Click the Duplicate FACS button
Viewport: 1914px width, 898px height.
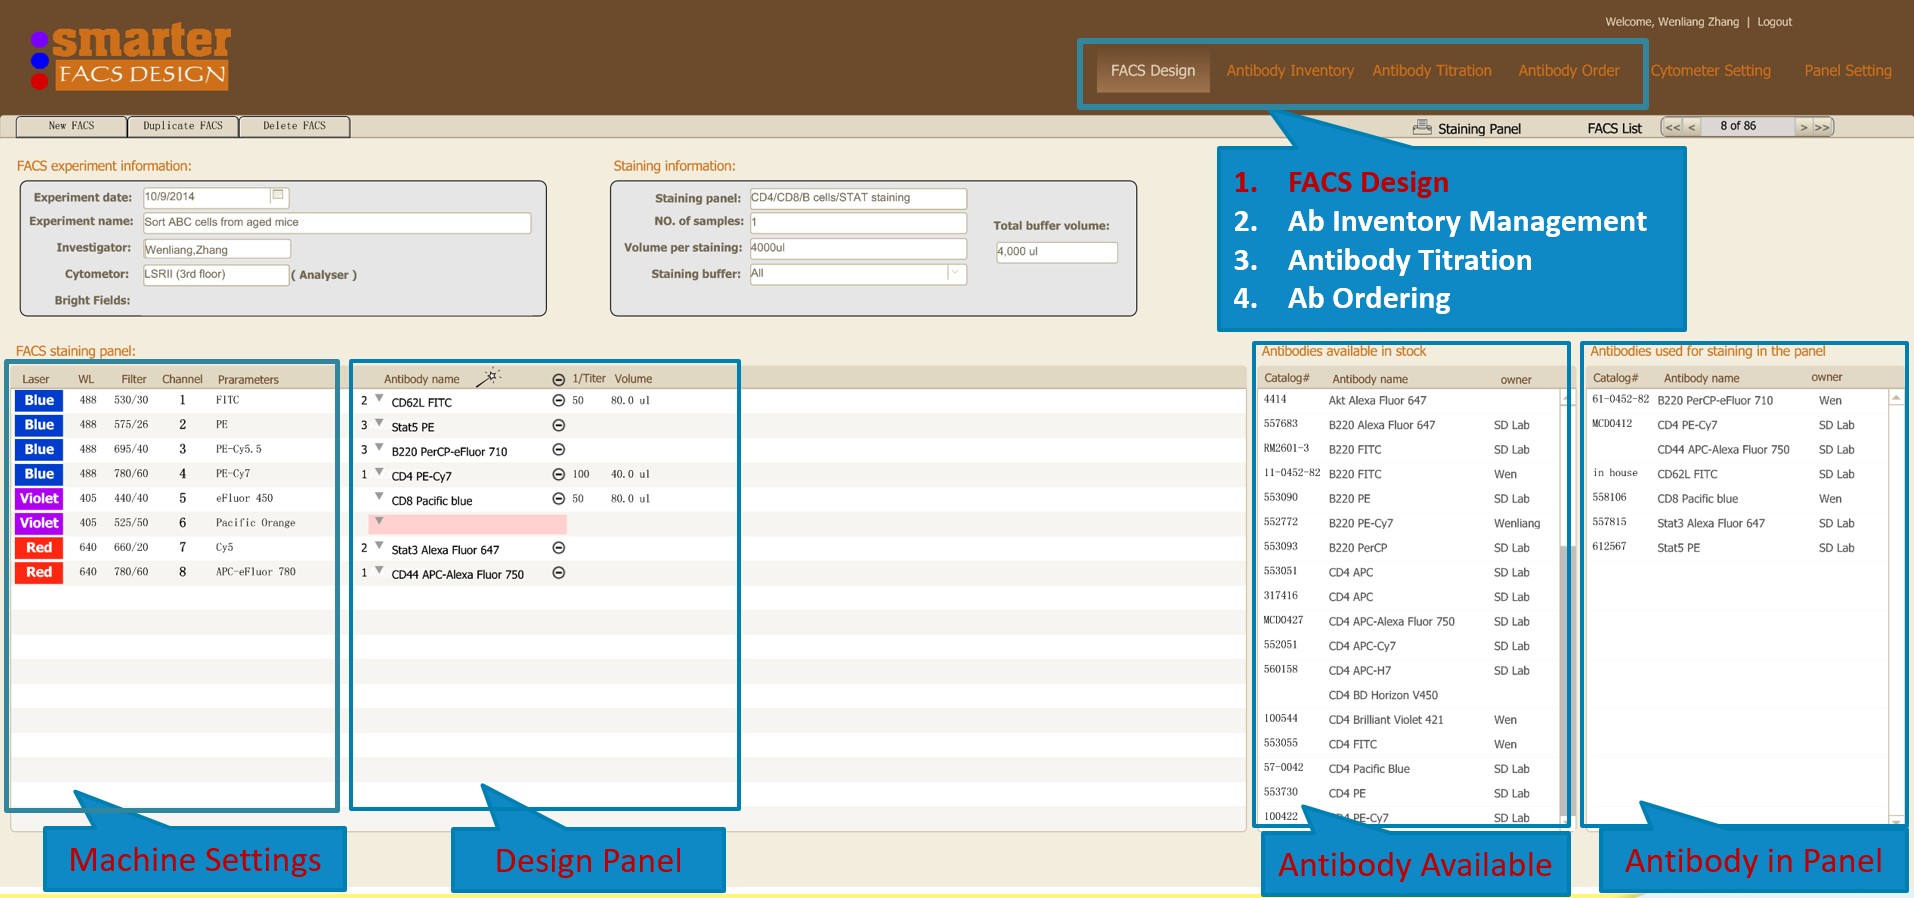tap(183, 126)
